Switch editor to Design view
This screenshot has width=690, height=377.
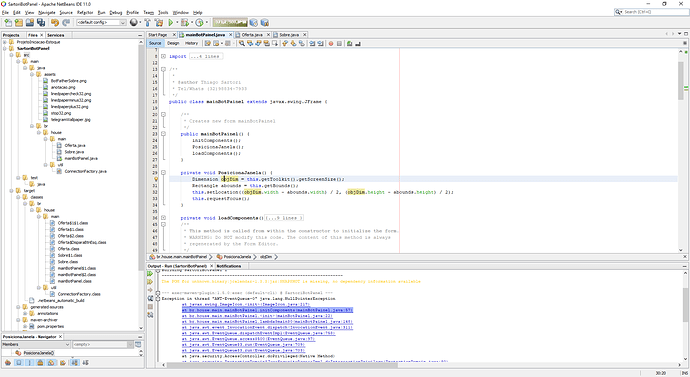coord(173,43)
